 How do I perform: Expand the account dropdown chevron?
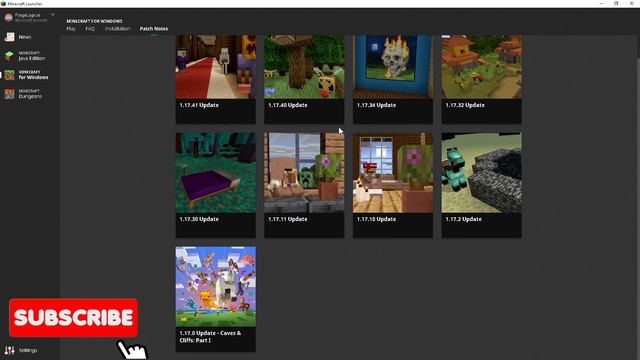53,15
